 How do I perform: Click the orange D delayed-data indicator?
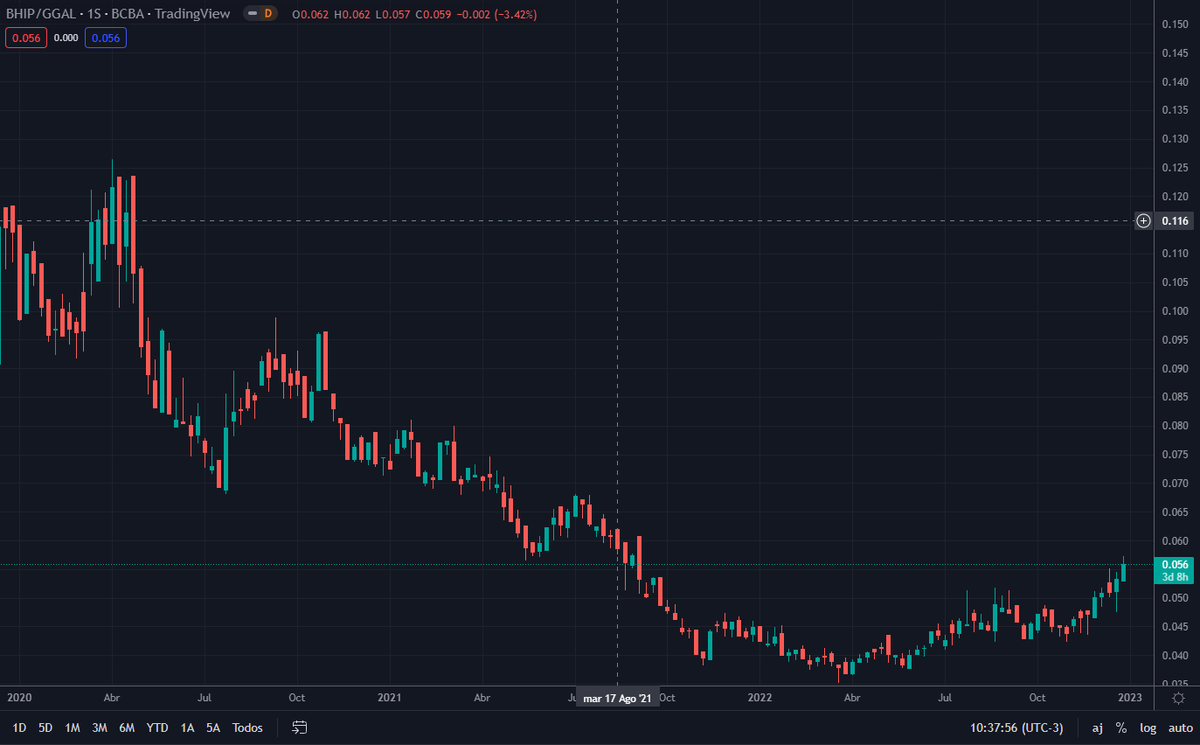tap(268, 13)
